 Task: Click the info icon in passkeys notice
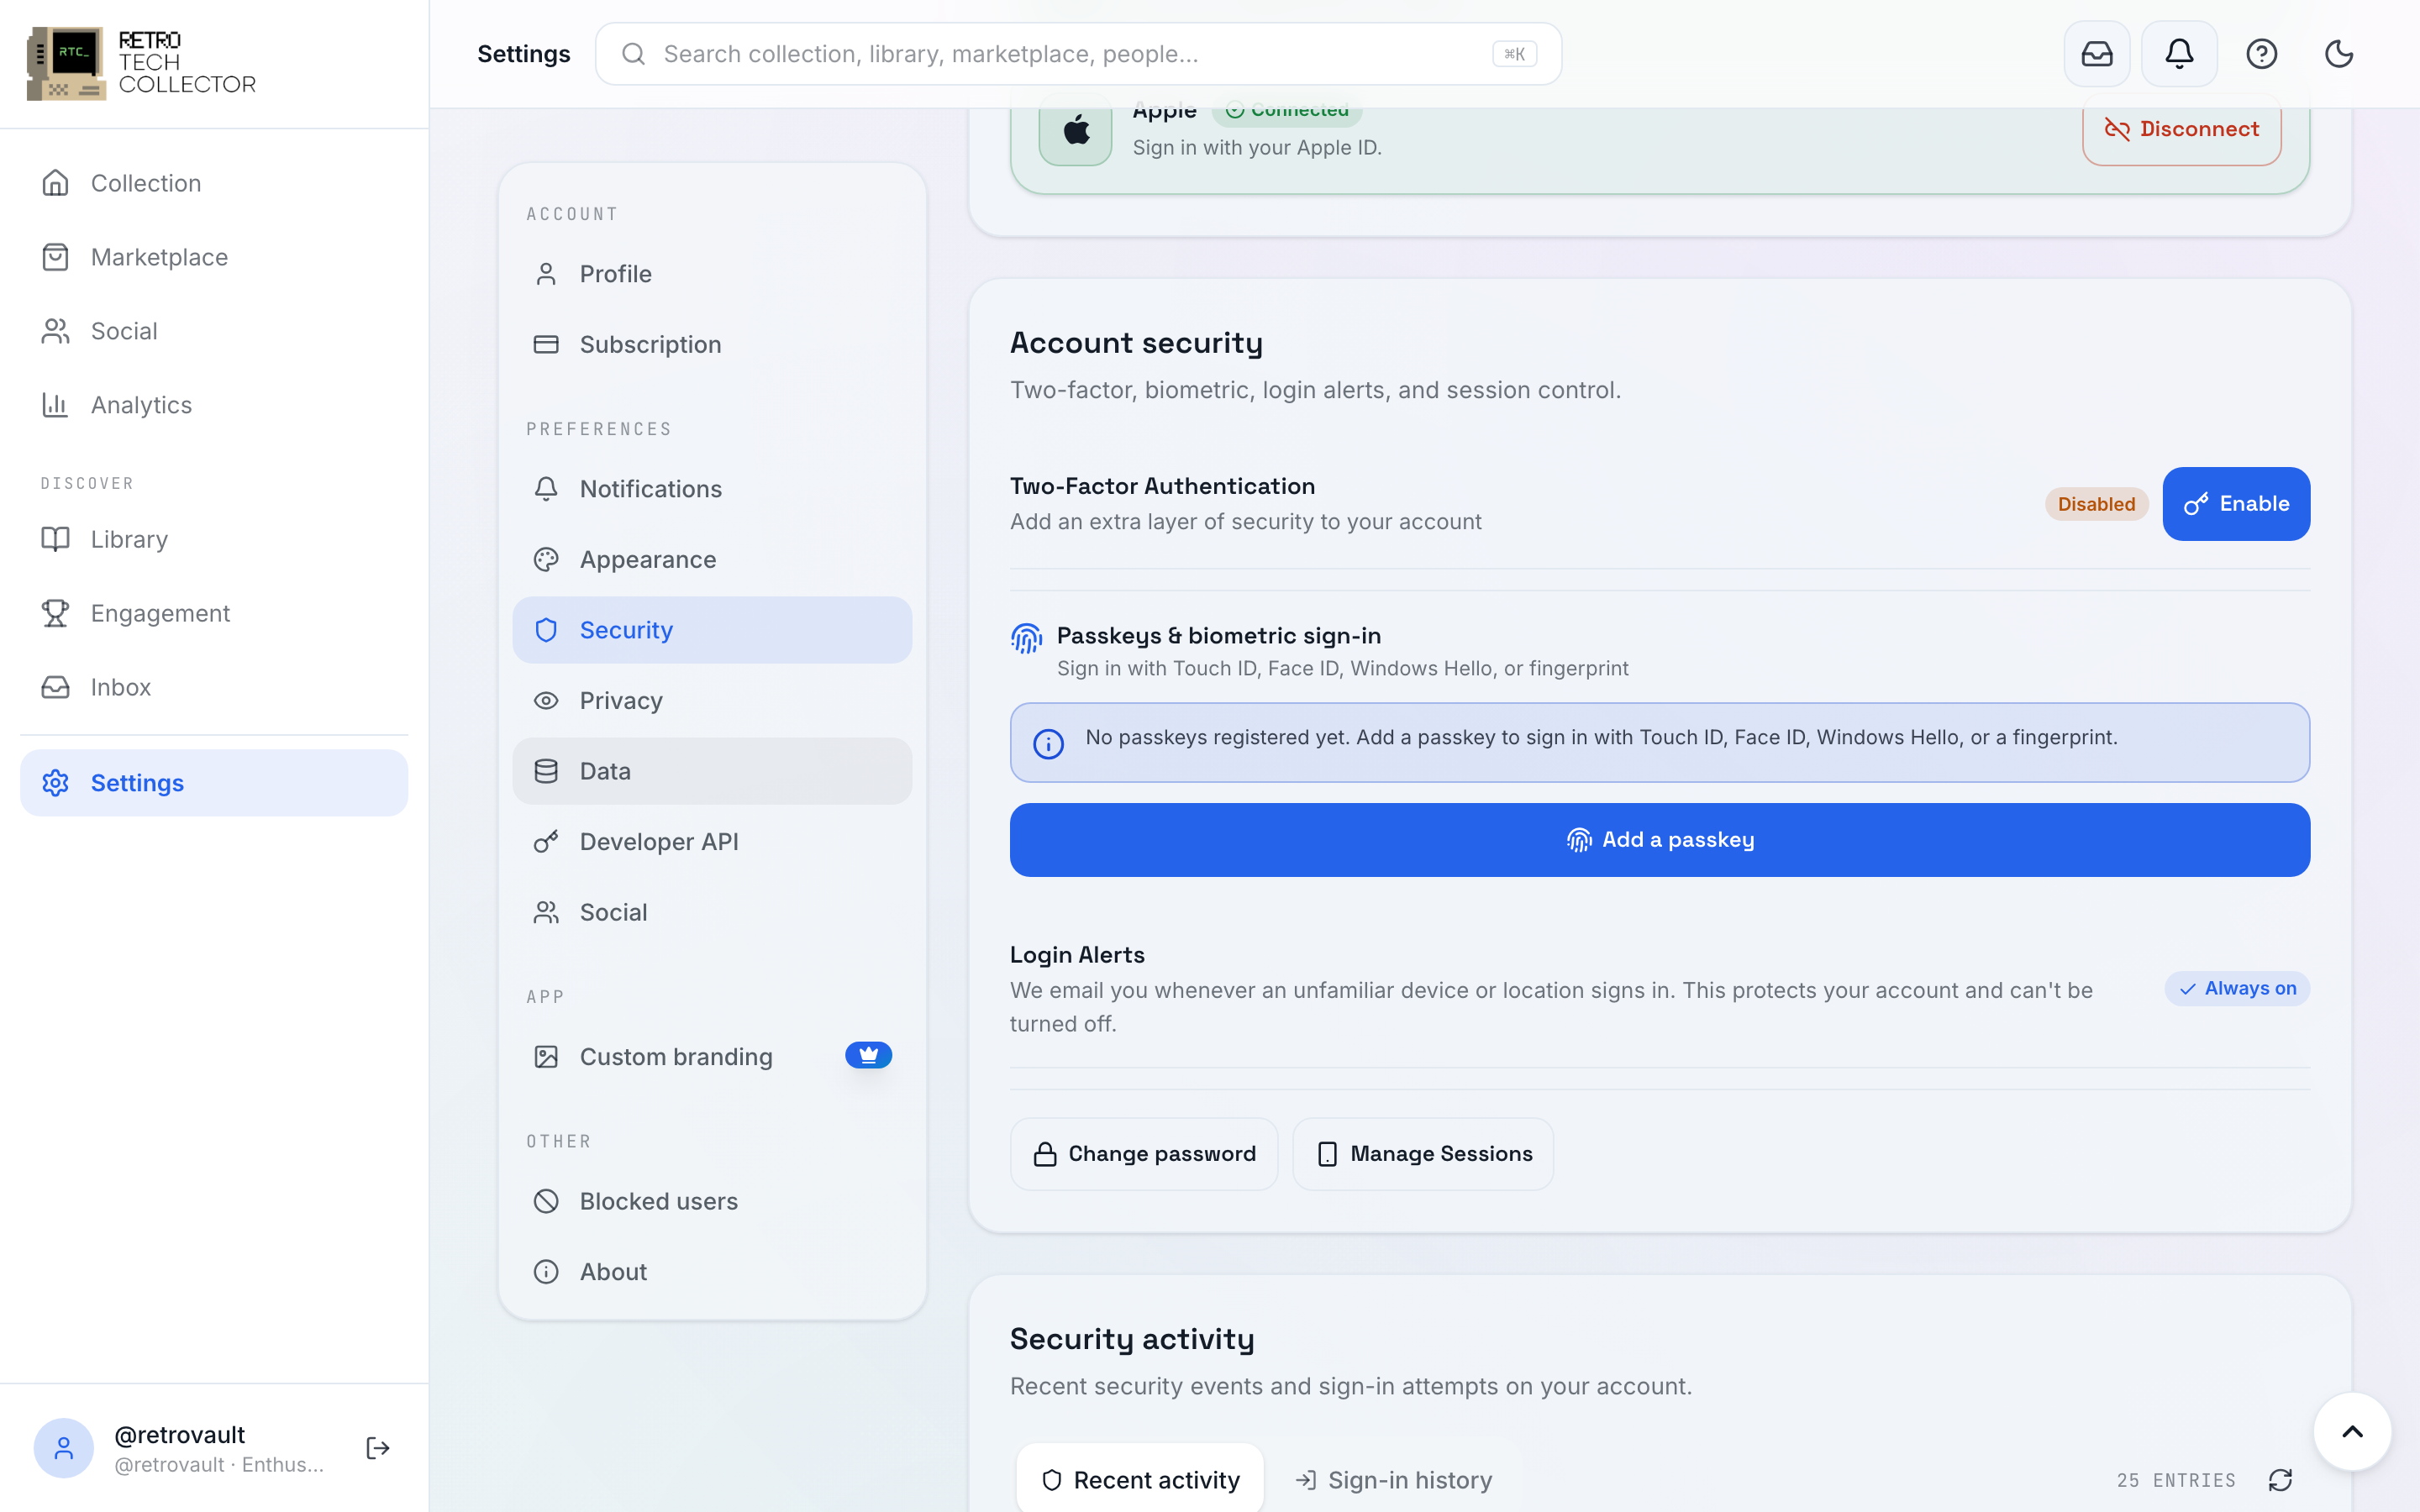1048,744
